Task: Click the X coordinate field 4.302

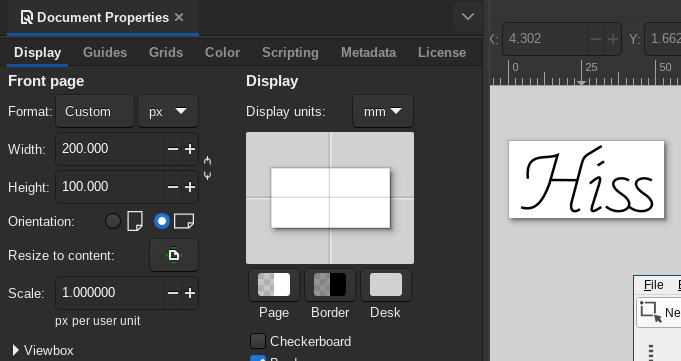Action: [545, 39]
